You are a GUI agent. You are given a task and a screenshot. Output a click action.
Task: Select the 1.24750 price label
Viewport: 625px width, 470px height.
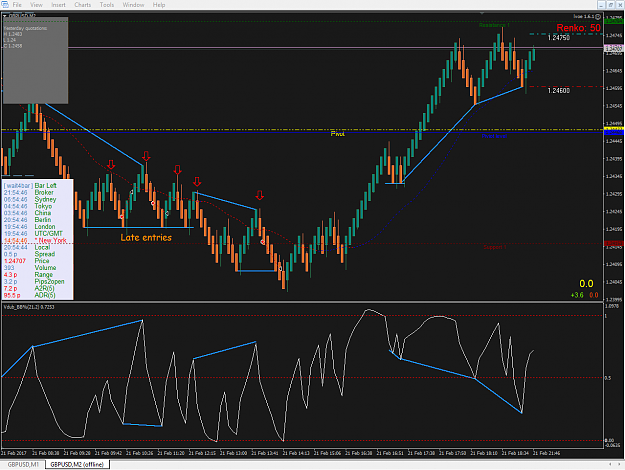pyautogui.click(x=558, y=37)
